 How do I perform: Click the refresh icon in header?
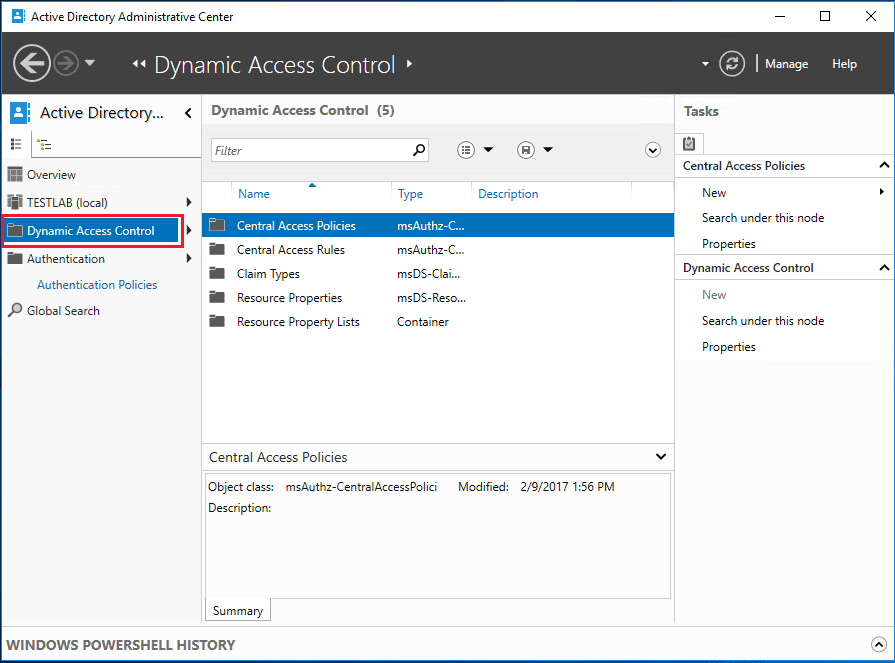pyautogui.click(x=733, y=64)
